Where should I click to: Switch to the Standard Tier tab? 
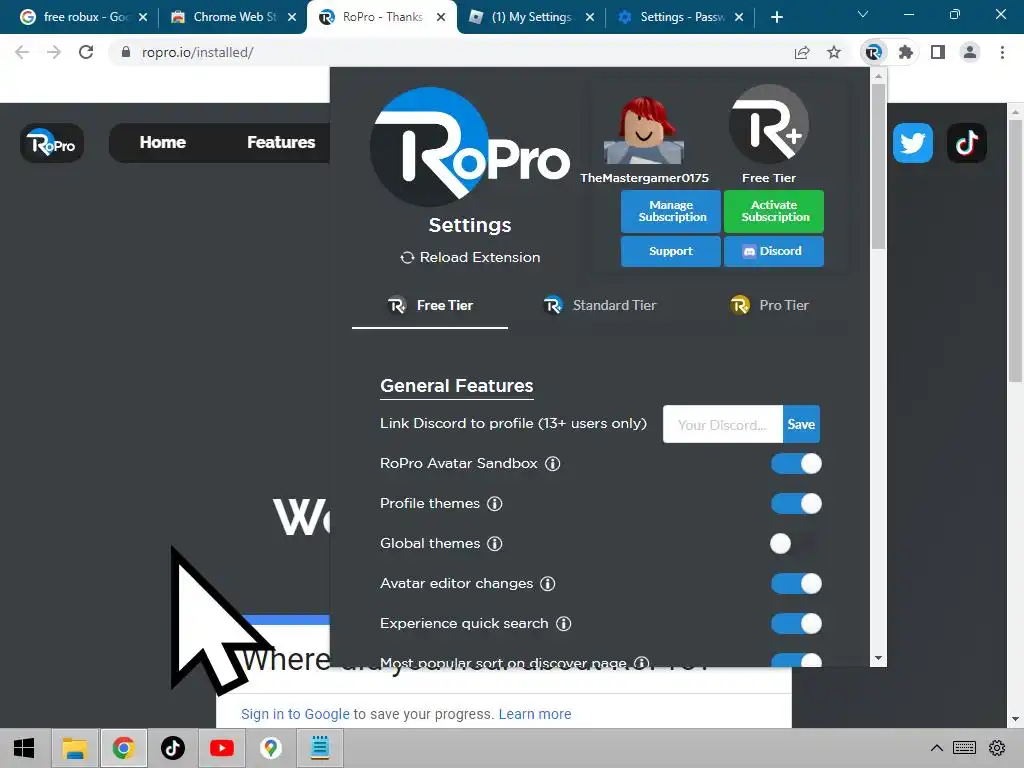(600, 306)
